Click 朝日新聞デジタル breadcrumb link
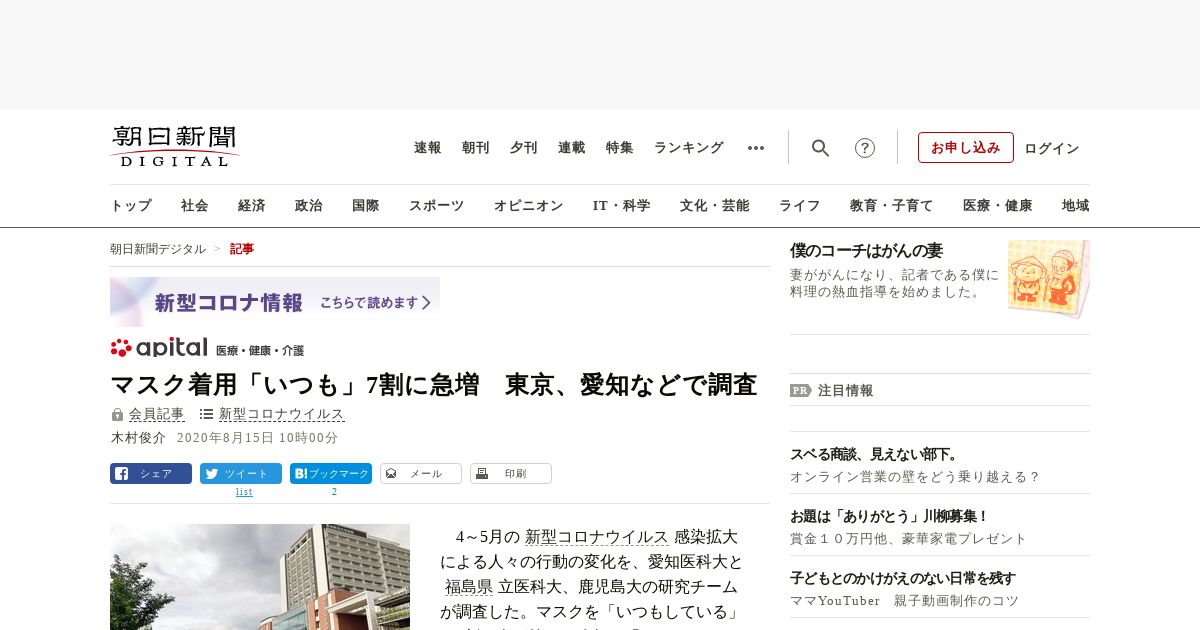 point(158,249)
